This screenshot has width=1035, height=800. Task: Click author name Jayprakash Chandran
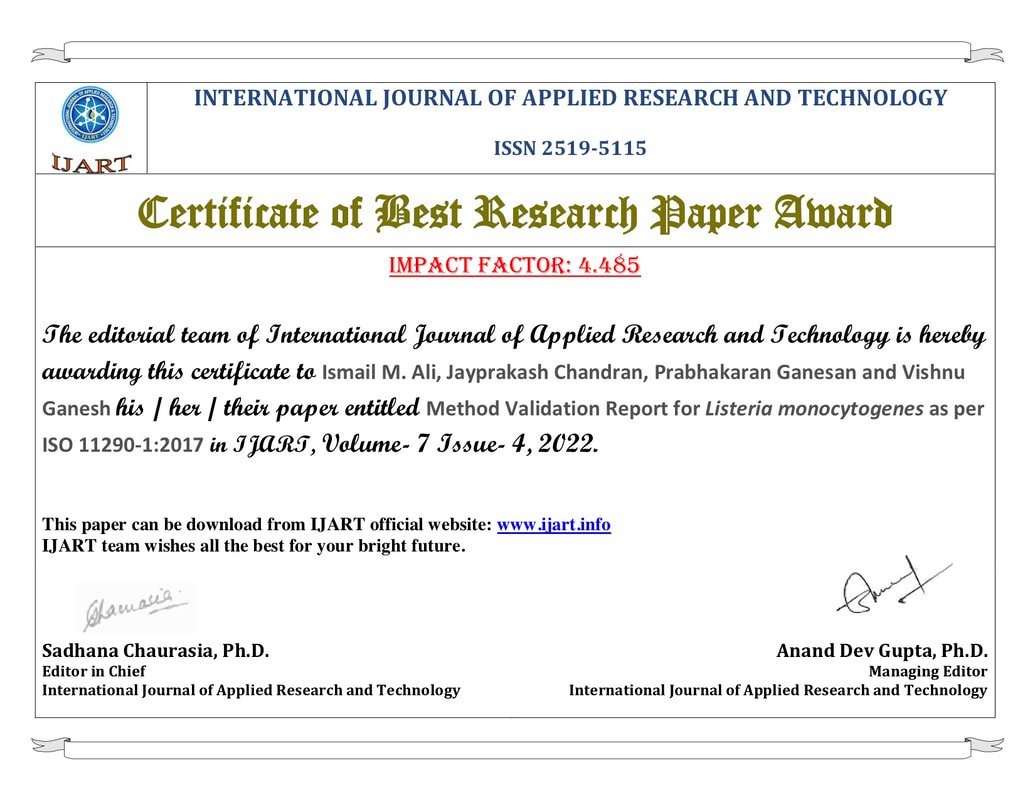point(545,372)
